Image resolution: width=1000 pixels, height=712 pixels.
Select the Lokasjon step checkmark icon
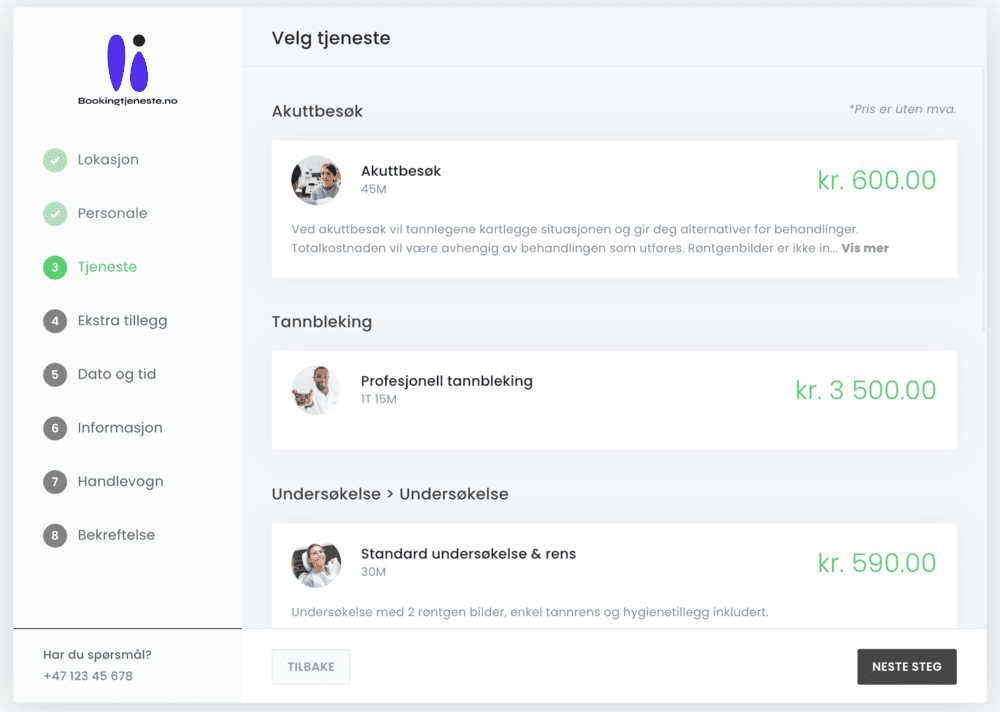55,160
